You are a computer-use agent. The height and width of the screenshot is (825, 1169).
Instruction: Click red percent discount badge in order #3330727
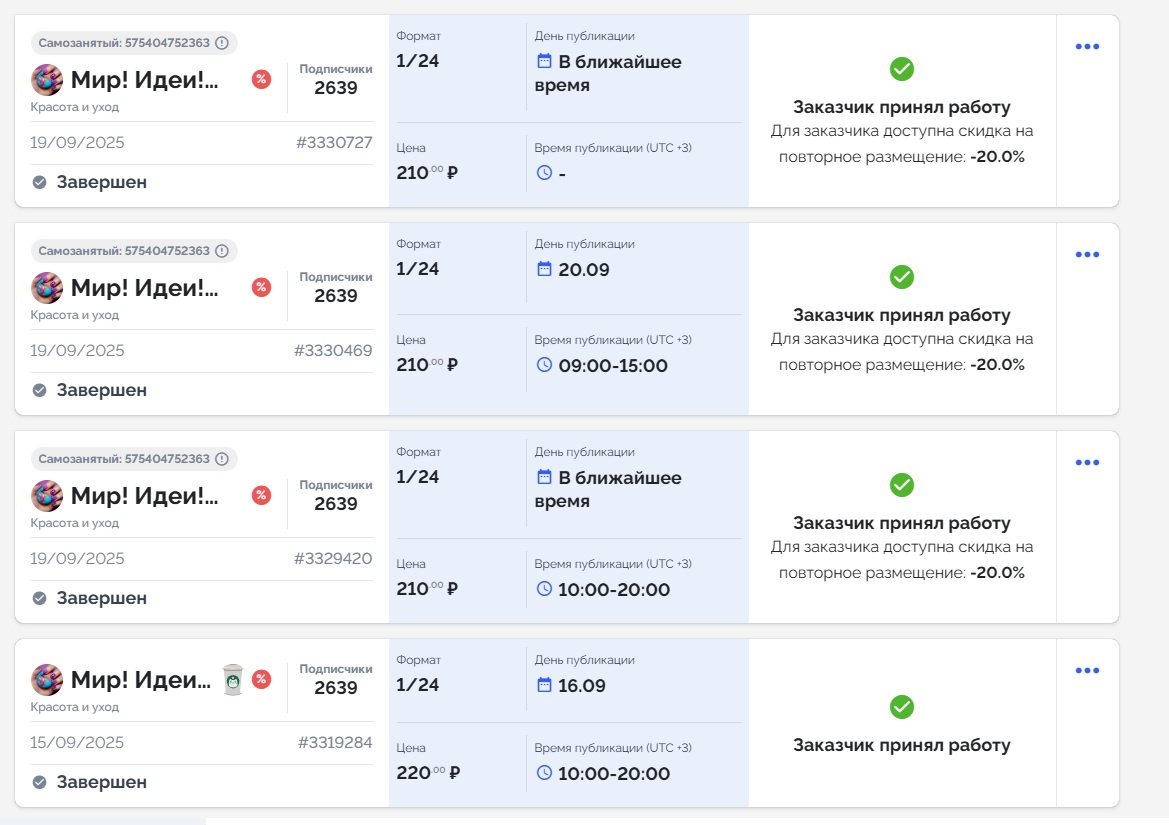point(261,79)
